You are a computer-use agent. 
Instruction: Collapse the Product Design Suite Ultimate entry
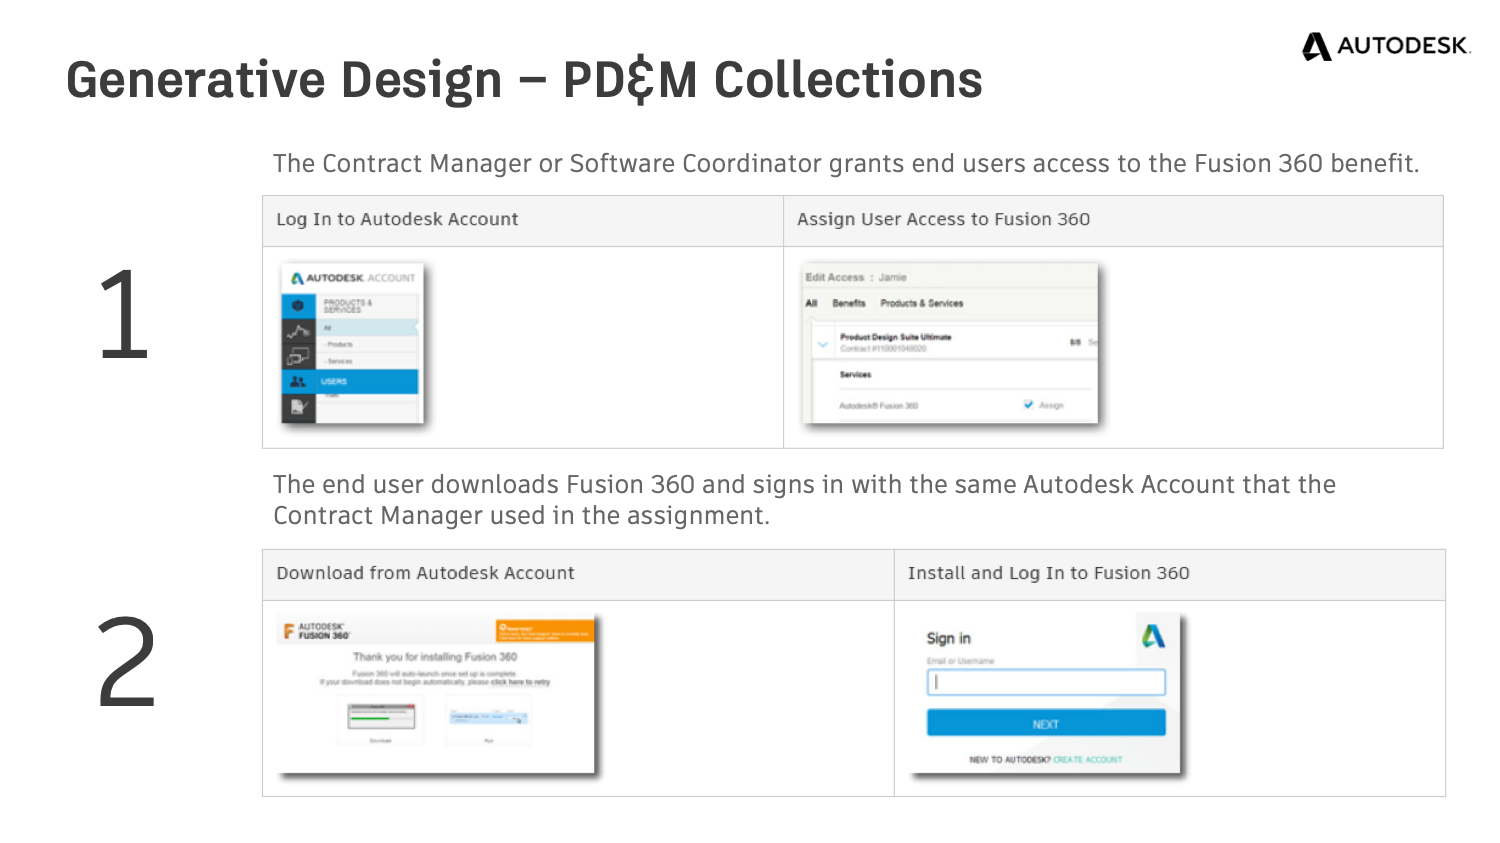pos(822,342)
